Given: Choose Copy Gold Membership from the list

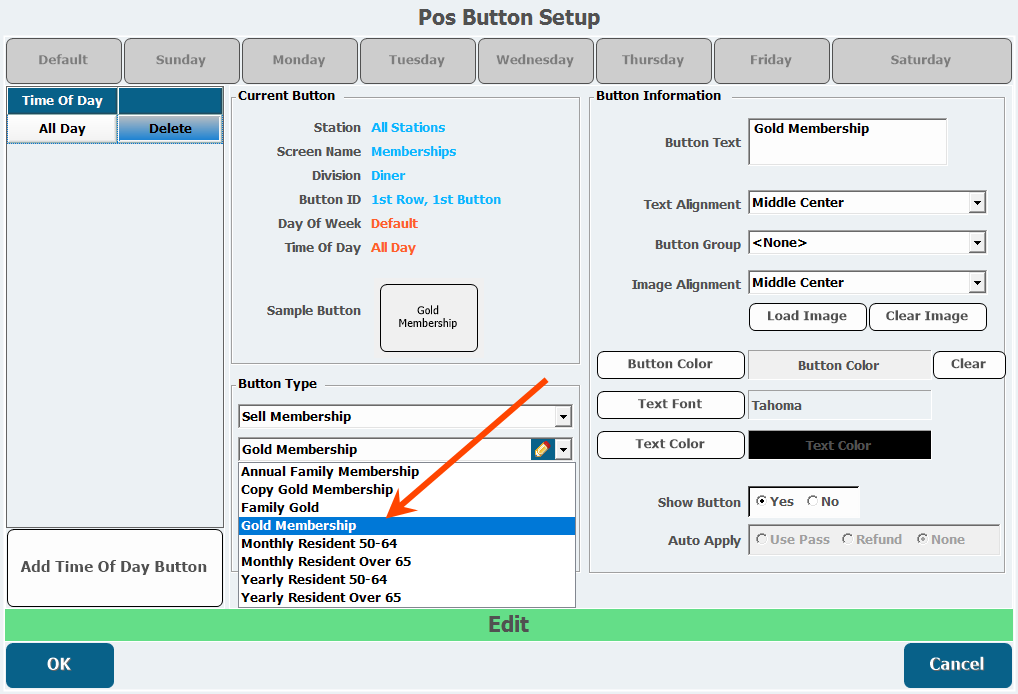Looking at the screenshot, I should click(407, 490).
